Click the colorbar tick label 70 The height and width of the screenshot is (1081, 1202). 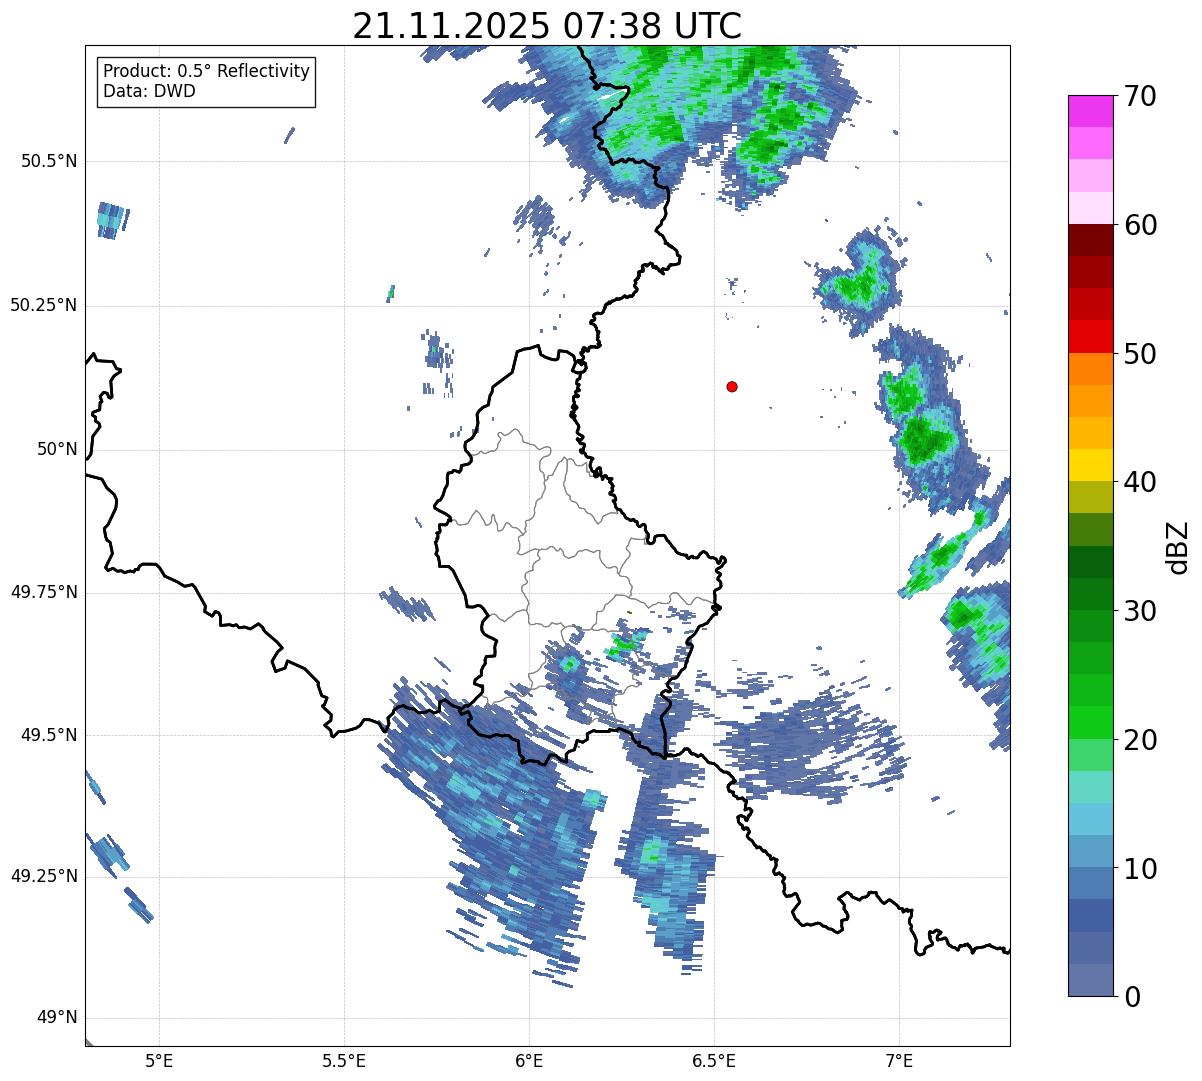(x=1140, y=96)
